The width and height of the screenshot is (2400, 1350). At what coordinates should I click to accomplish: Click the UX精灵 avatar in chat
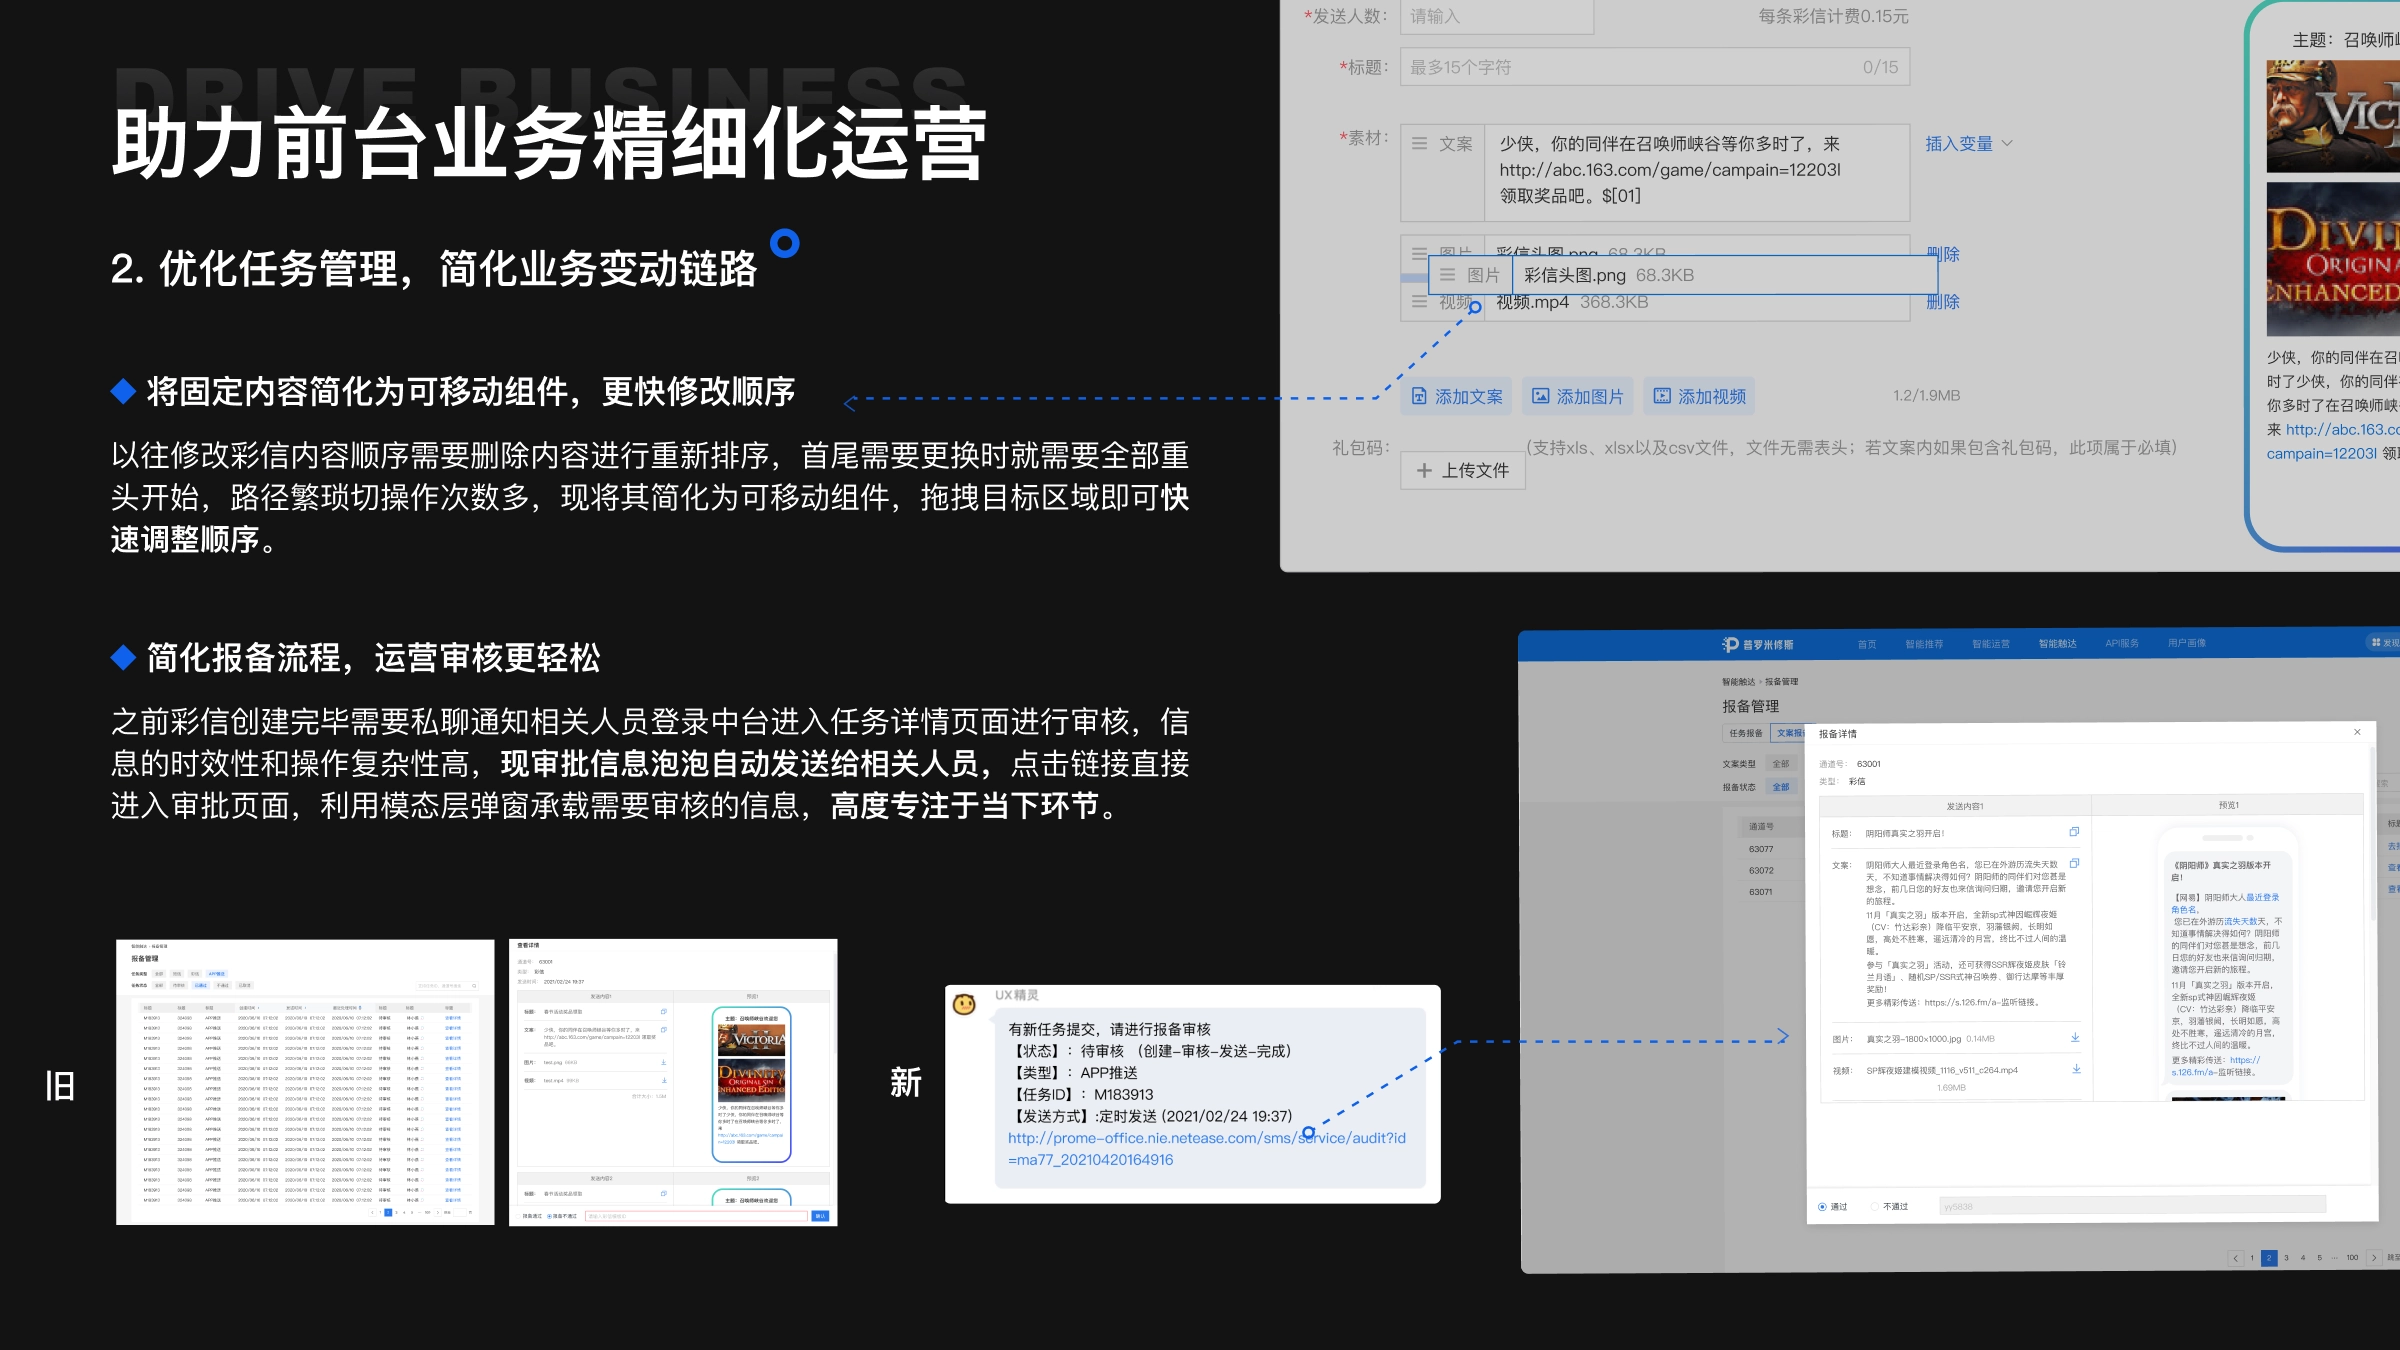tap(964, 1004)
